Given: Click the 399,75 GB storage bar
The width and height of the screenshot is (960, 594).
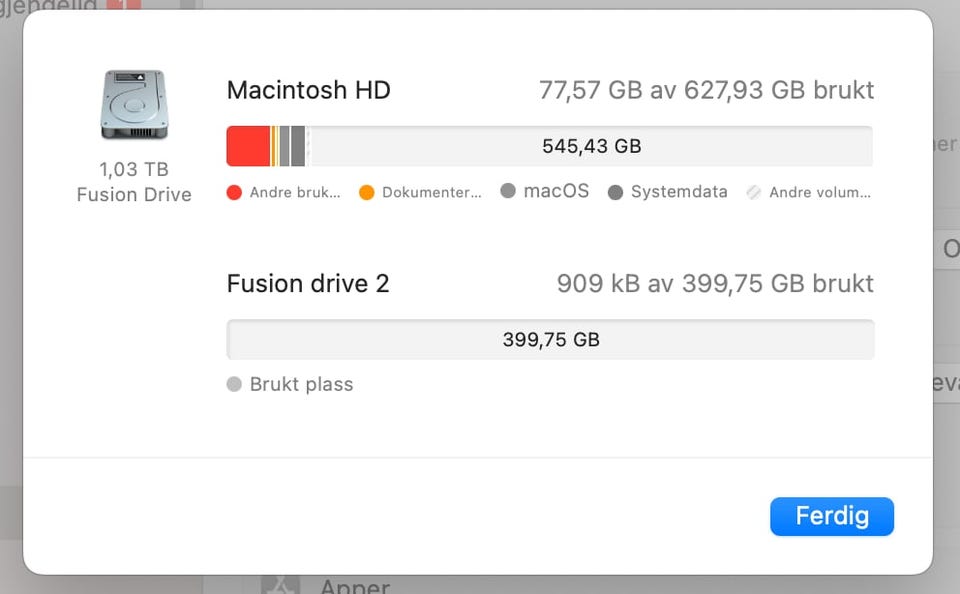Looking at the screenshot, I should coord(550,340).
